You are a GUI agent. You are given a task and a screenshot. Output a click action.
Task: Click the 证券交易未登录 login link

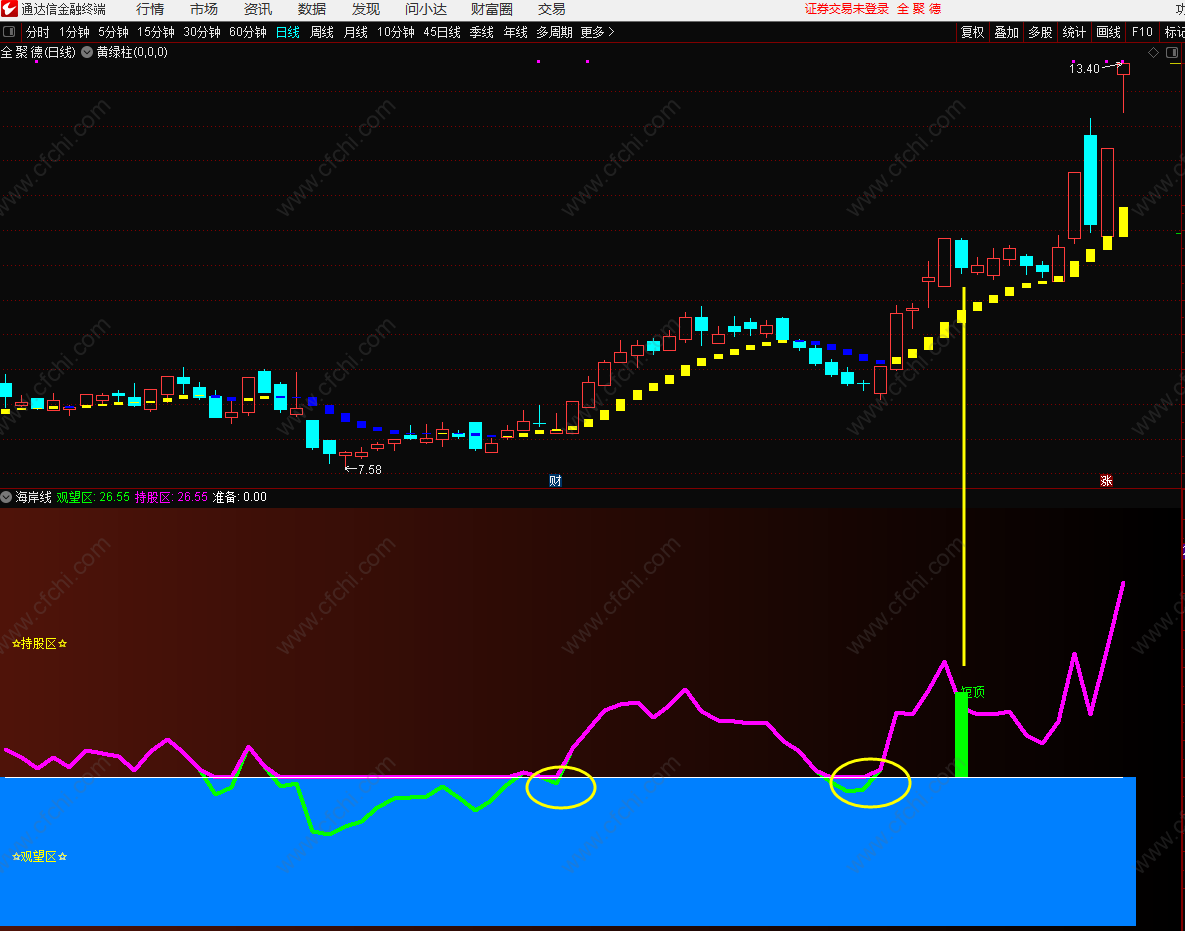(x=846, y=9)
